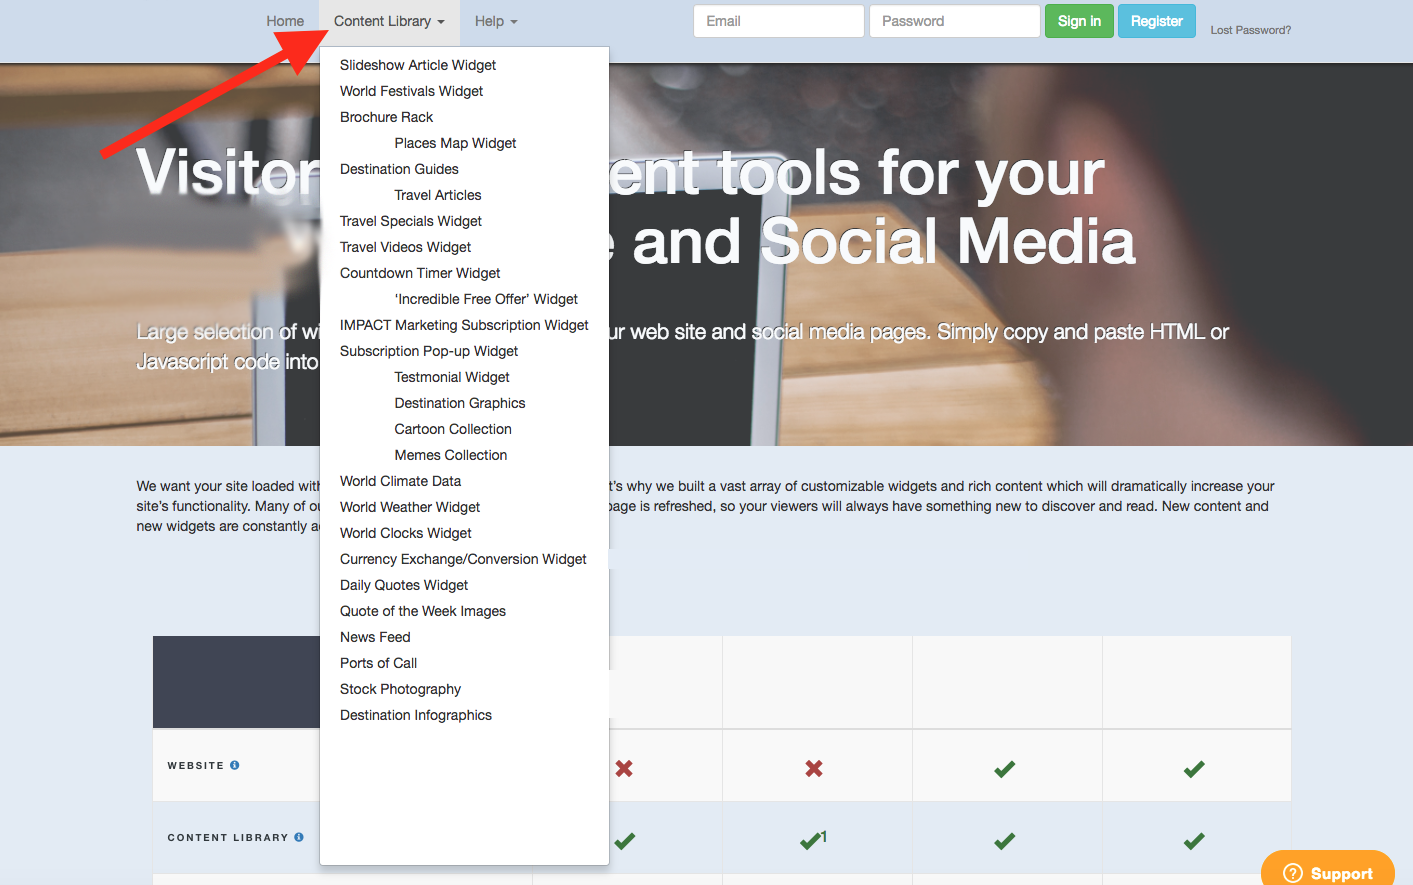Select Subscription Pop-up Widget
Screen dimensions: 1413x885
[429, 351]
